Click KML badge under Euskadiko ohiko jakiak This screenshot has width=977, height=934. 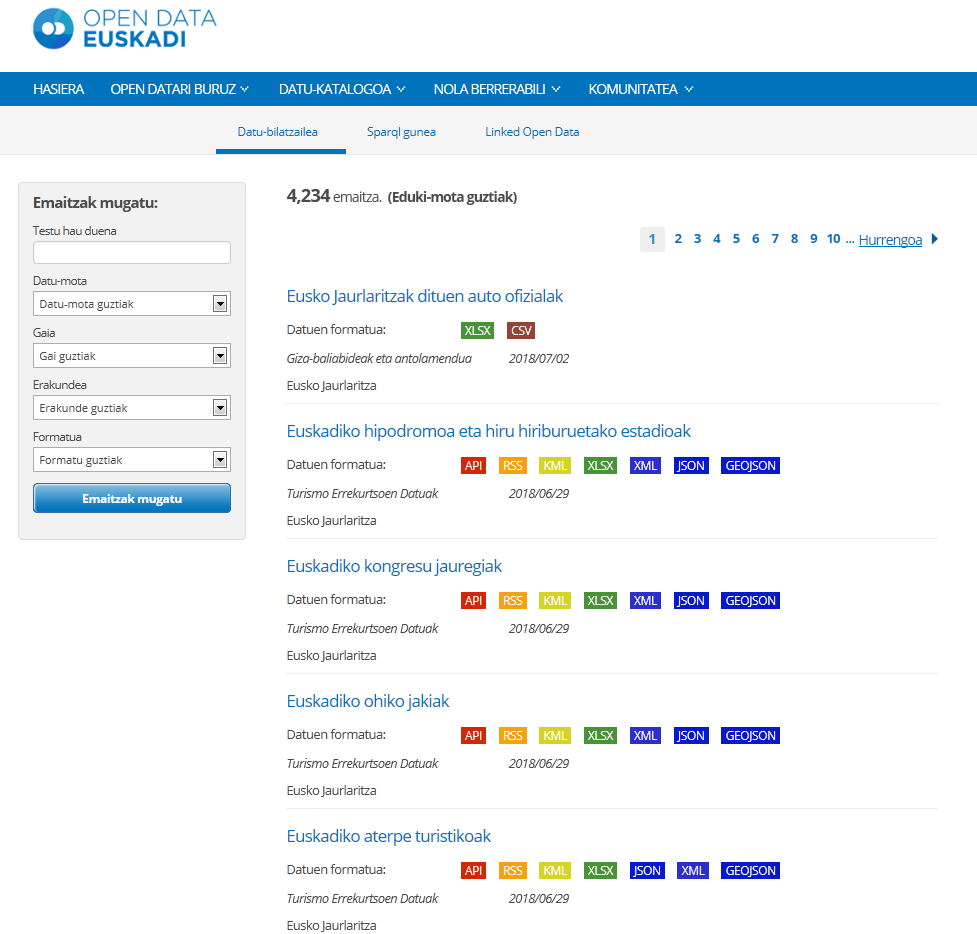click(x=555, y=736)
